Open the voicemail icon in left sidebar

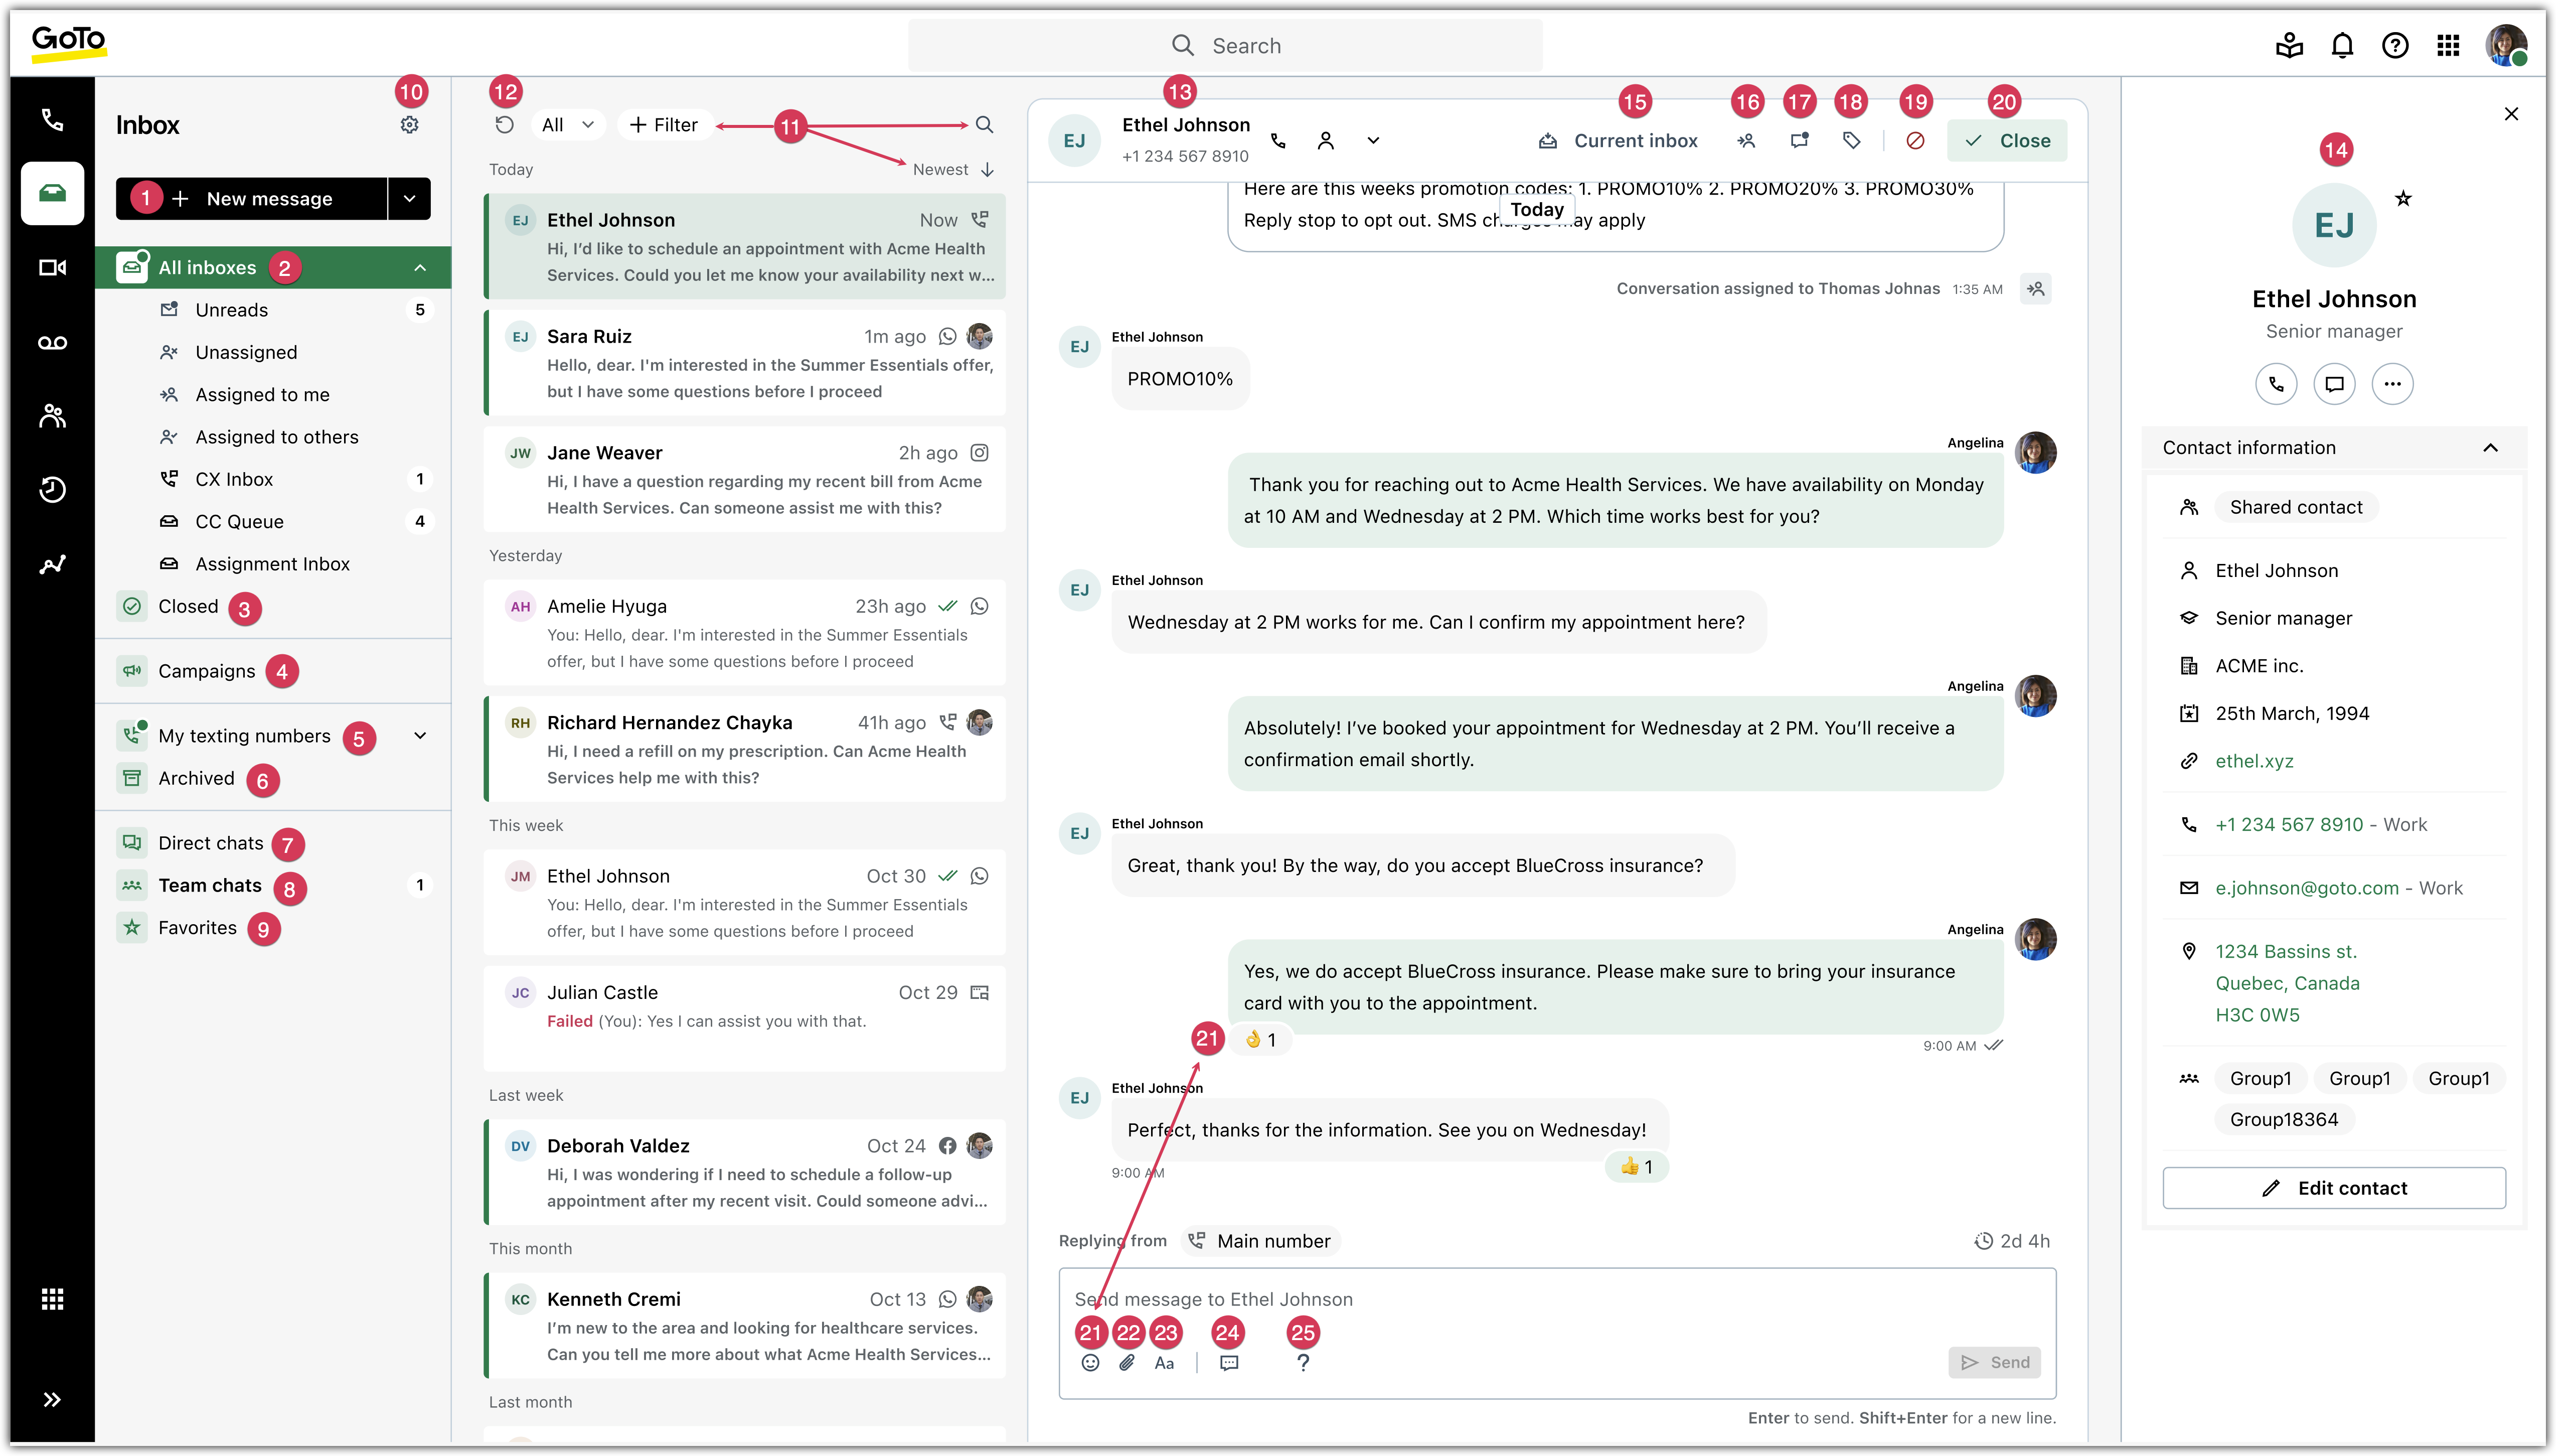click(x=52, y=343)
